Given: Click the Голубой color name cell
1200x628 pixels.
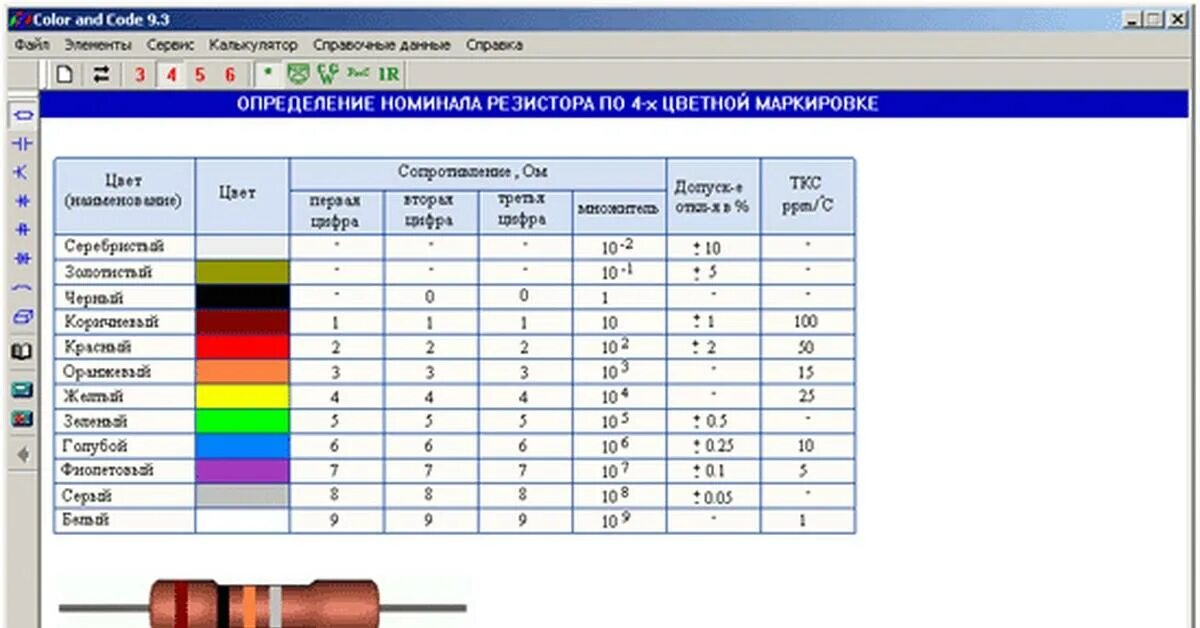Looking at the screenshot, I should [124, 445].
